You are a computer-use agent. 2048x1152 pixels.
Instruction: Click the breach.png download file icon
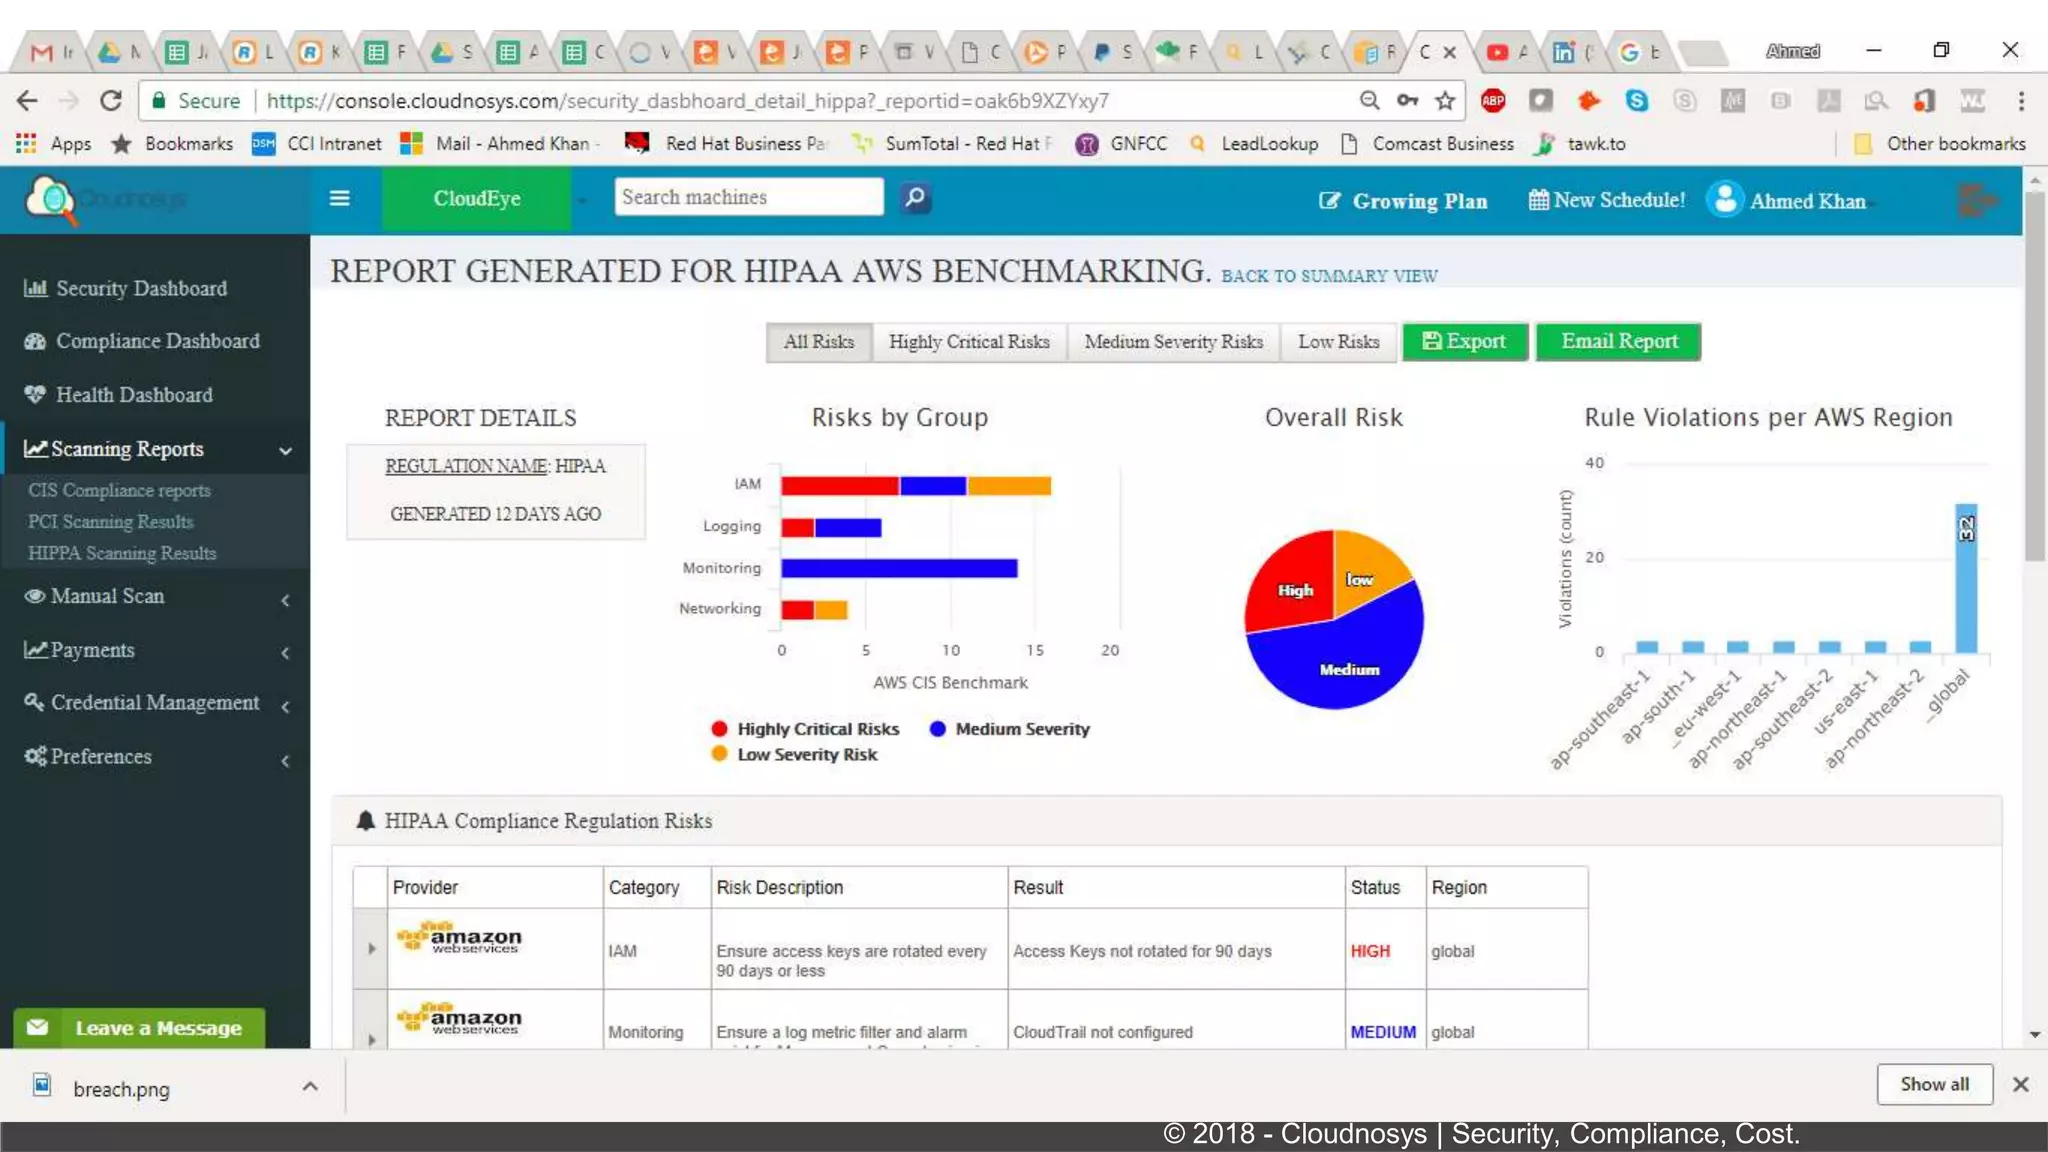(42, 1085)
